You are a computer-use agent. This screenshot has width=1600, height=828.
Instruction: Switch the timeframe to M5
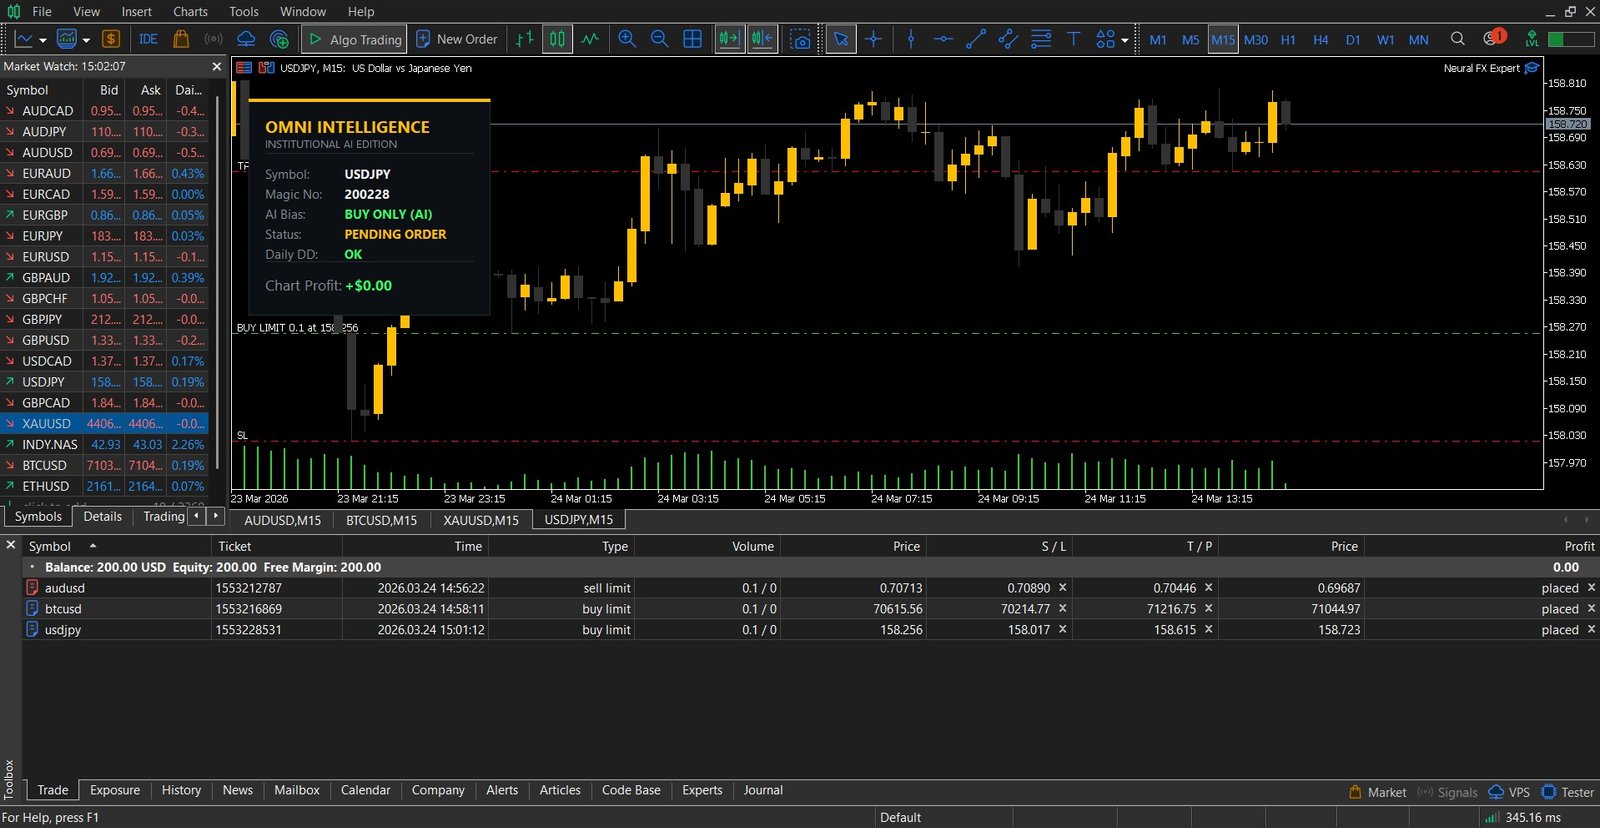[x=1190, y=40]
